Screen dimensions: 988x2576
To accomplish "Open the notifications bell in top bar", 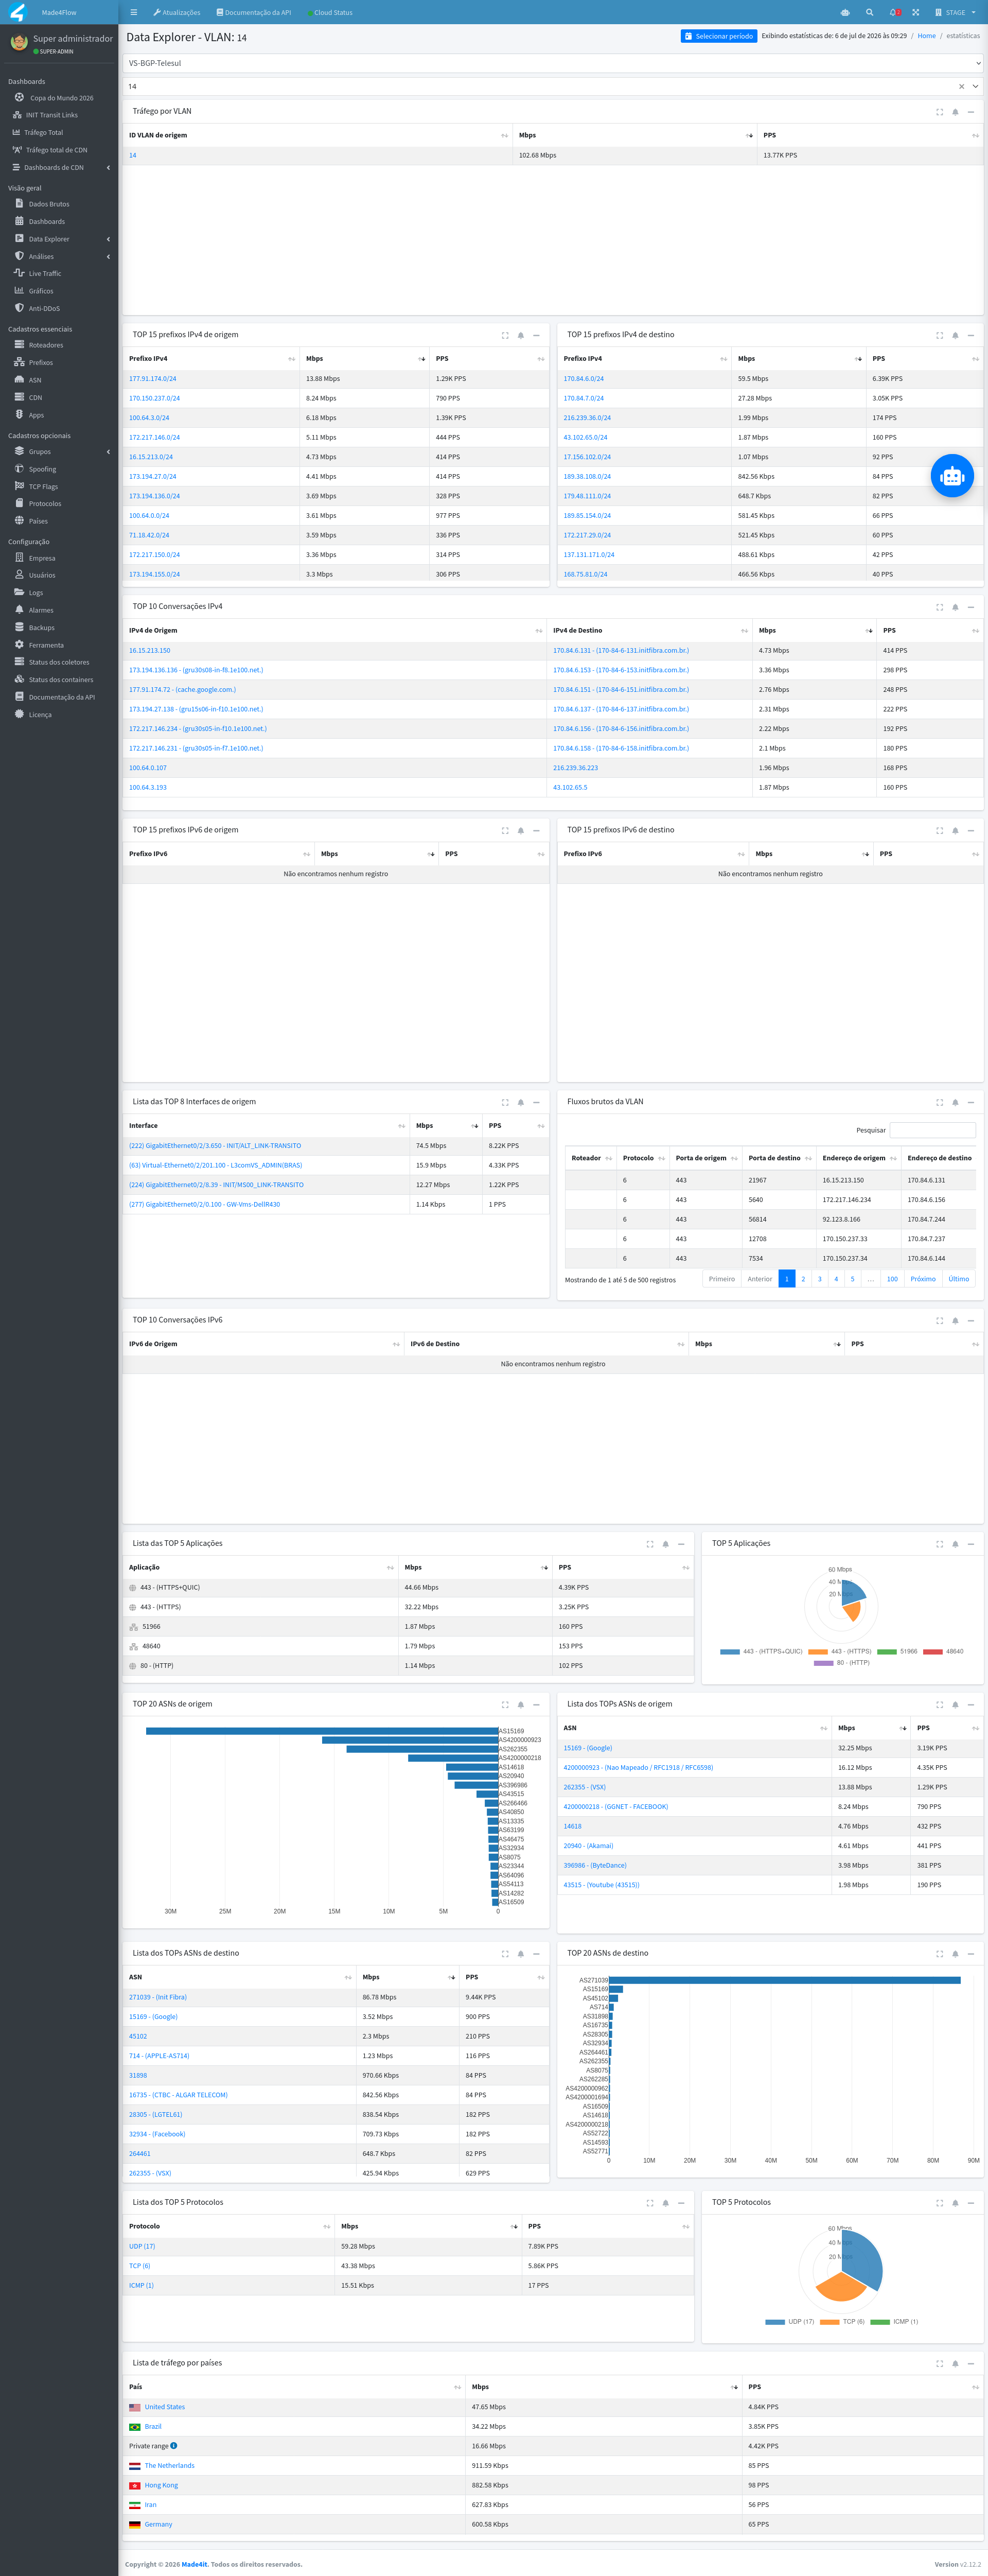I will coord(894,12).
